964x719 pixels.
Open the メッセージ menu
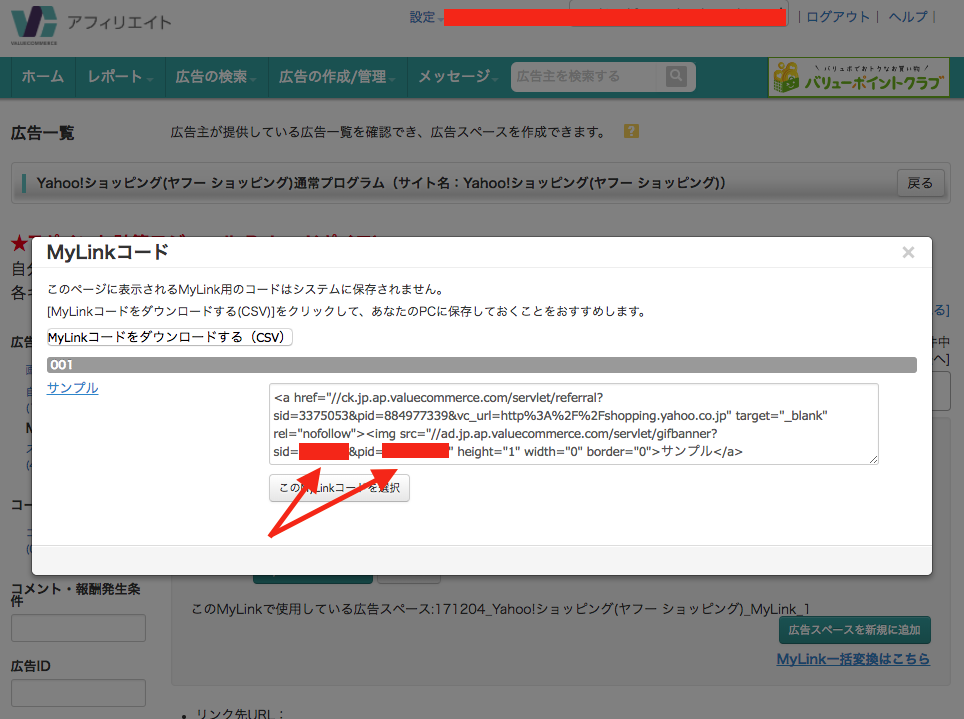(x=458, y=76)
